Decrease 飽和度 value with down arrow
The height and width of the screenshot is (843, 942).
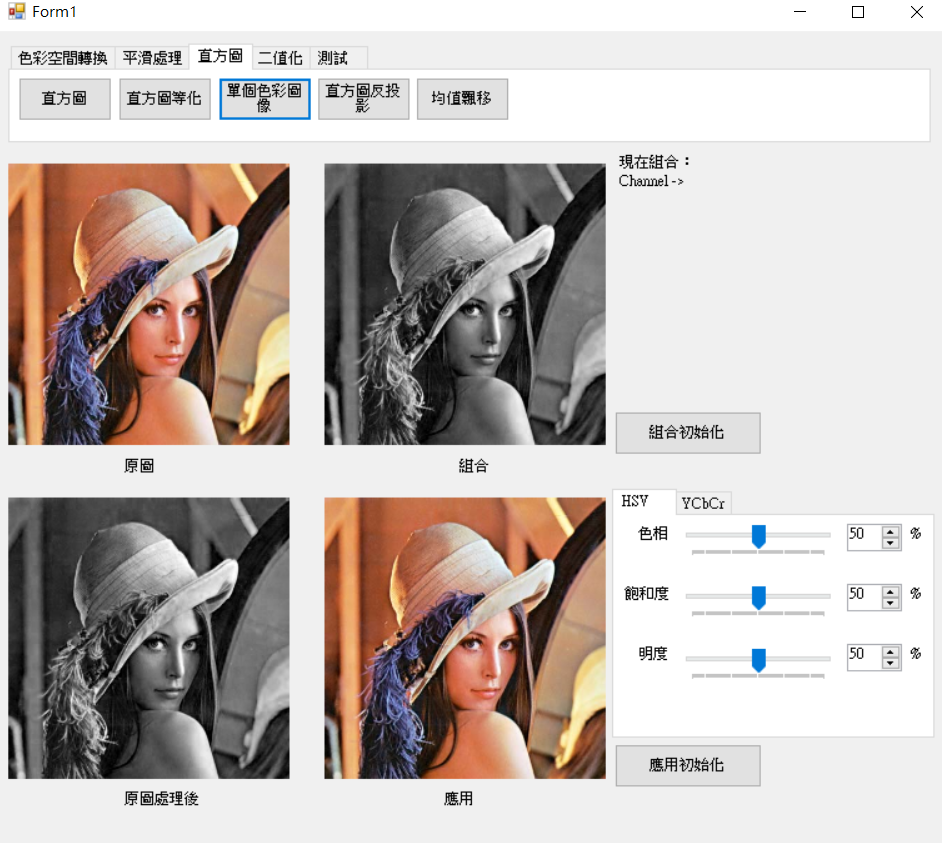click(890, 603)
